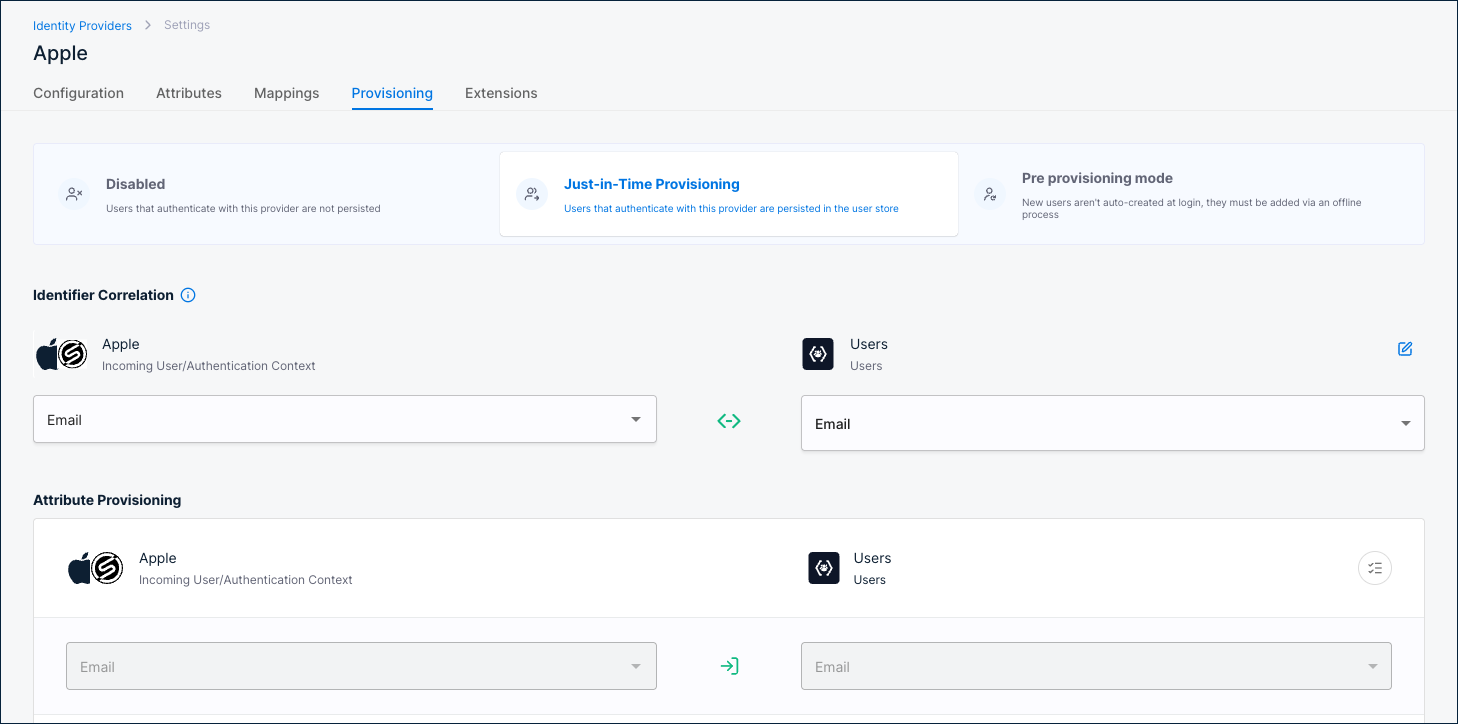Open the edit pencil icon for Identifier Correlation
This screenshot has height=724, width=1458.
[x=1405, y=349]
